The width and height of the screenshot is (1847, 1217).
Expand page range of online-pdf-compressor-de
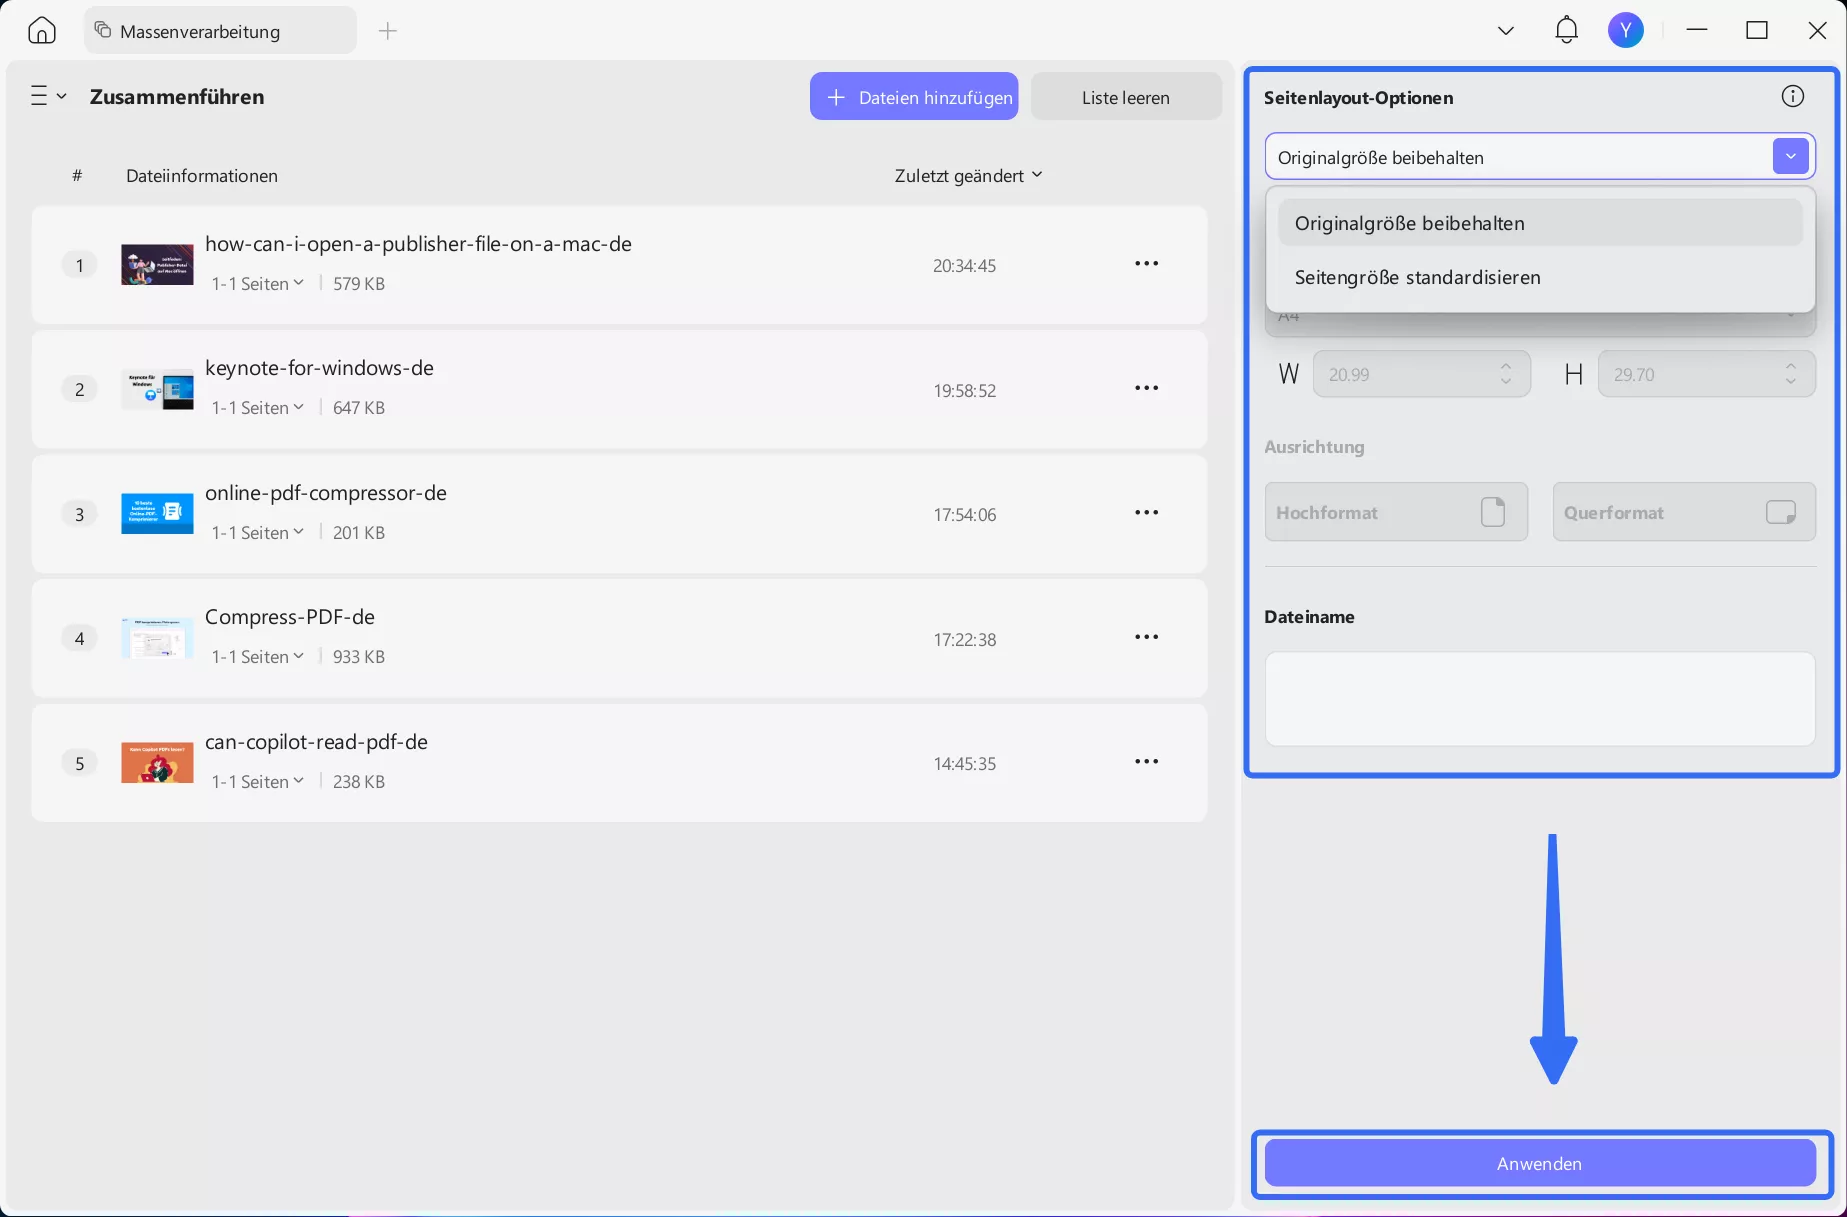coord(258,533)
